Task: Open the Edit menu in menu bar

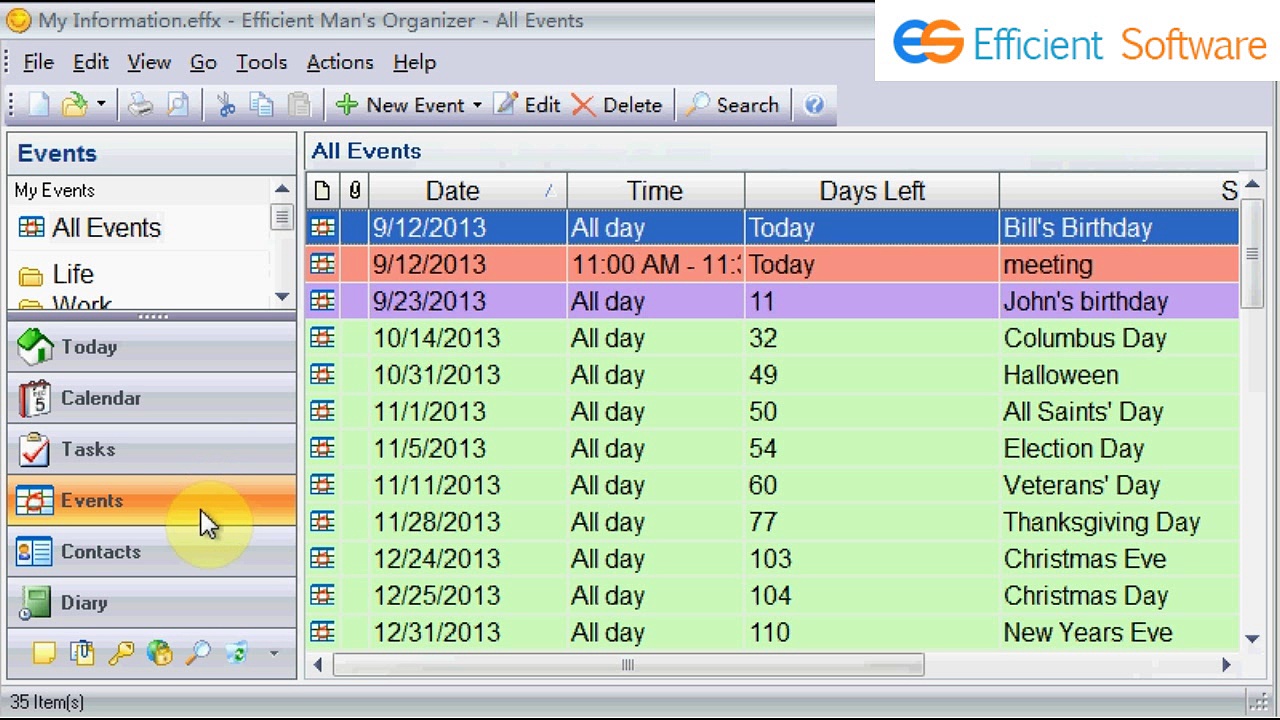Action: coord(90,62)
